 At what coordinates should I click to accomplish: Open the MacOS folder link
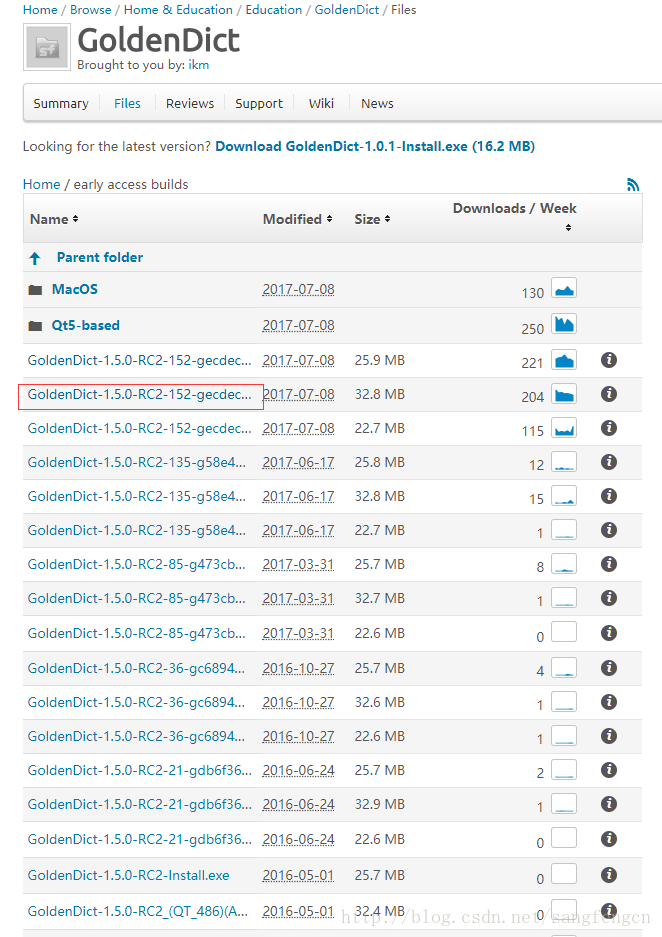pyautogui.click(x=75, y=289)
